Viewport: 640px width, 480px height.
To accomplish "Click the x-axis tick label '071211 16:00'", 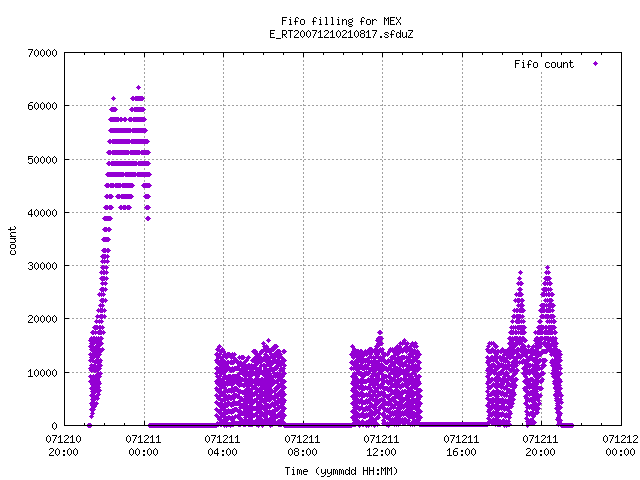I will (461, 446).
